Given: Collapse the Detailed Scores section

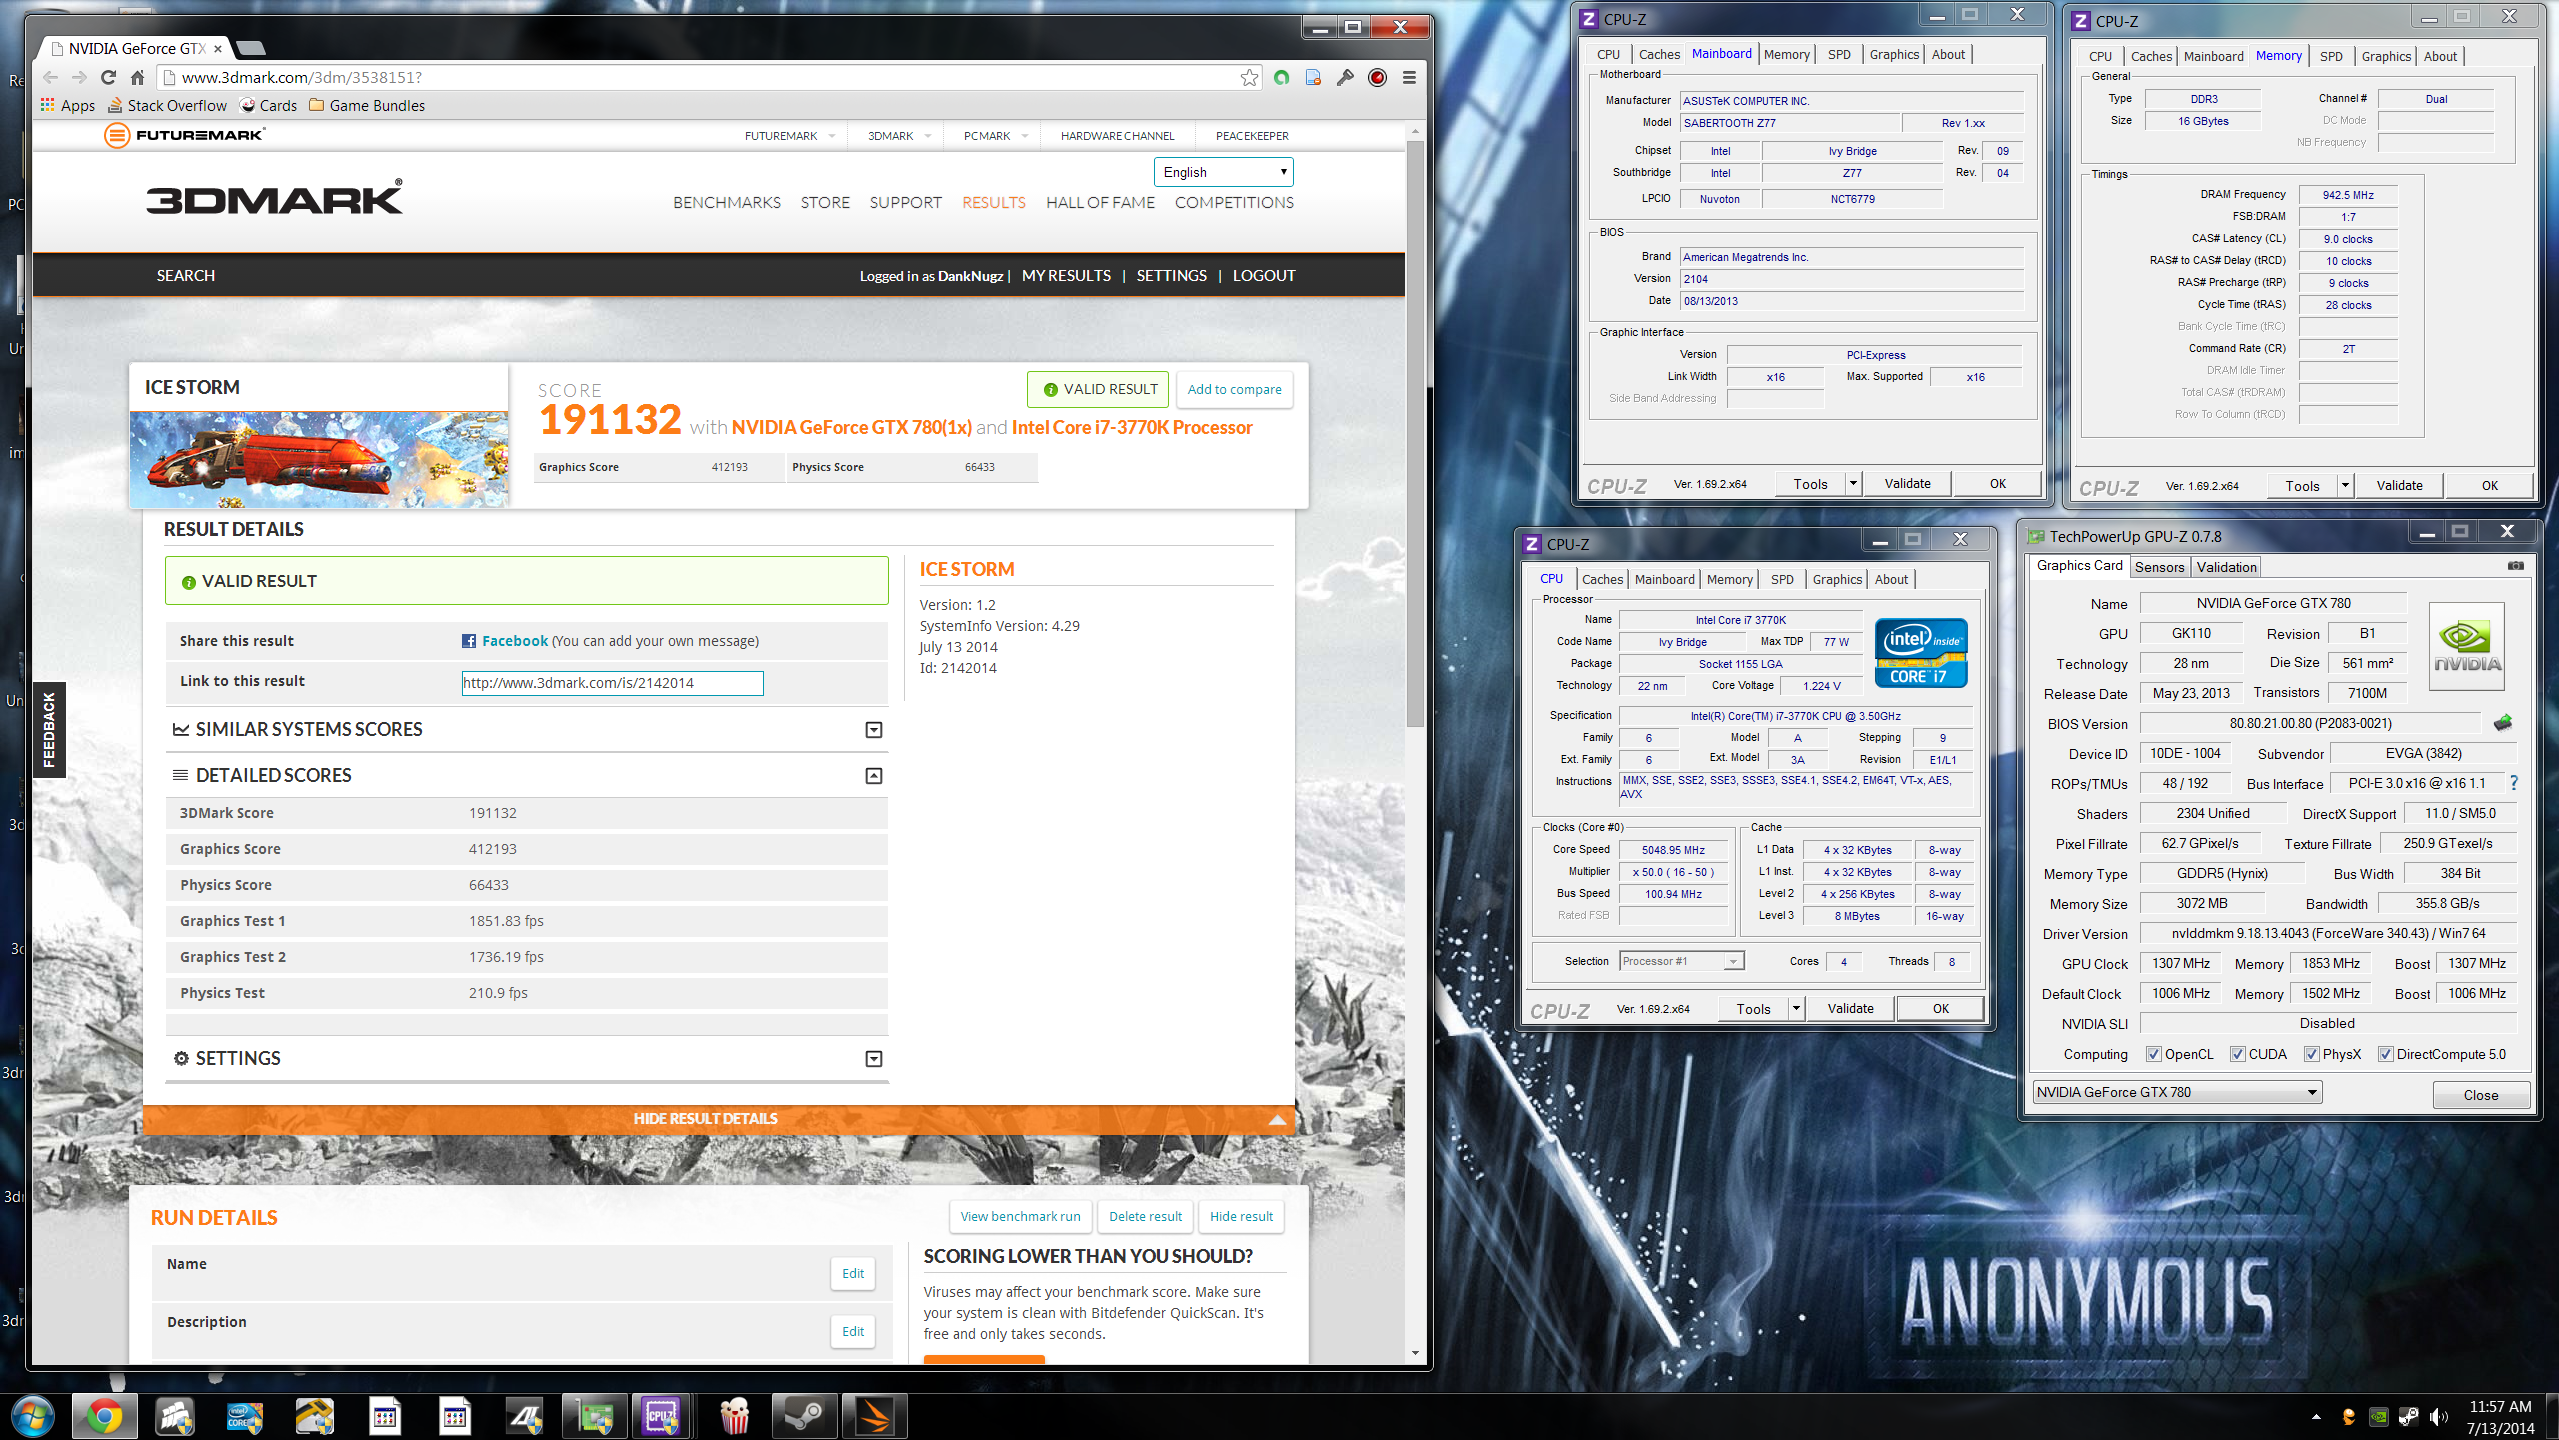Looking at the screenshot, I should [873, 776].
